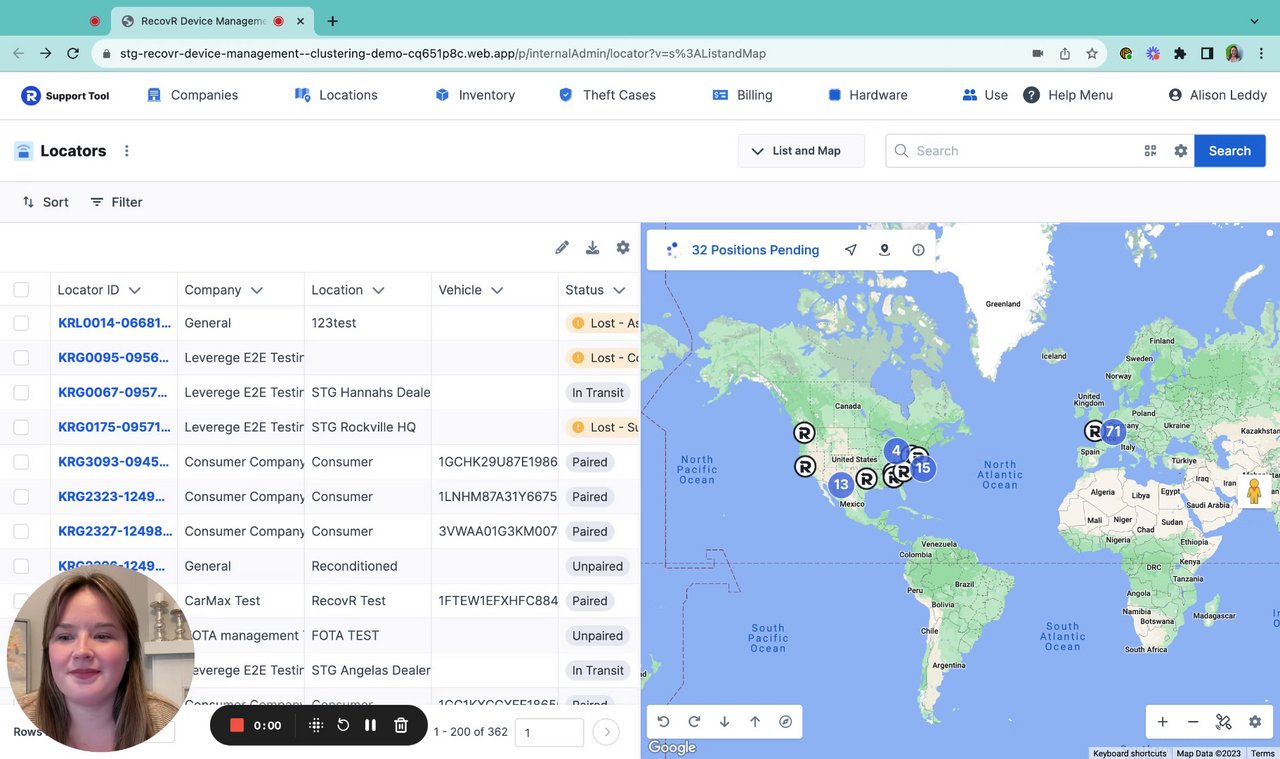Screen dimensions: 1280x759
Task: Go to the Locations section
Action: point(336,95)
